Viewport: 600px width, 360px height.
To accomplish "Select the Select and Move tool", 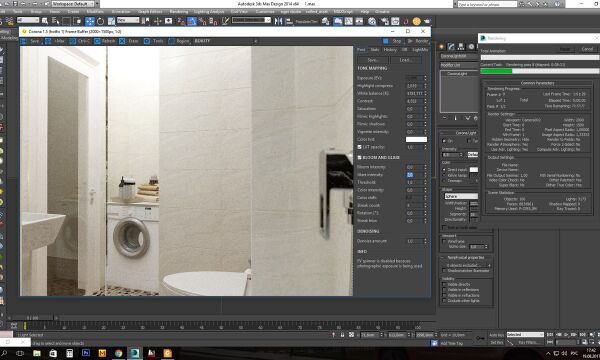I will [x=90, y=21].
